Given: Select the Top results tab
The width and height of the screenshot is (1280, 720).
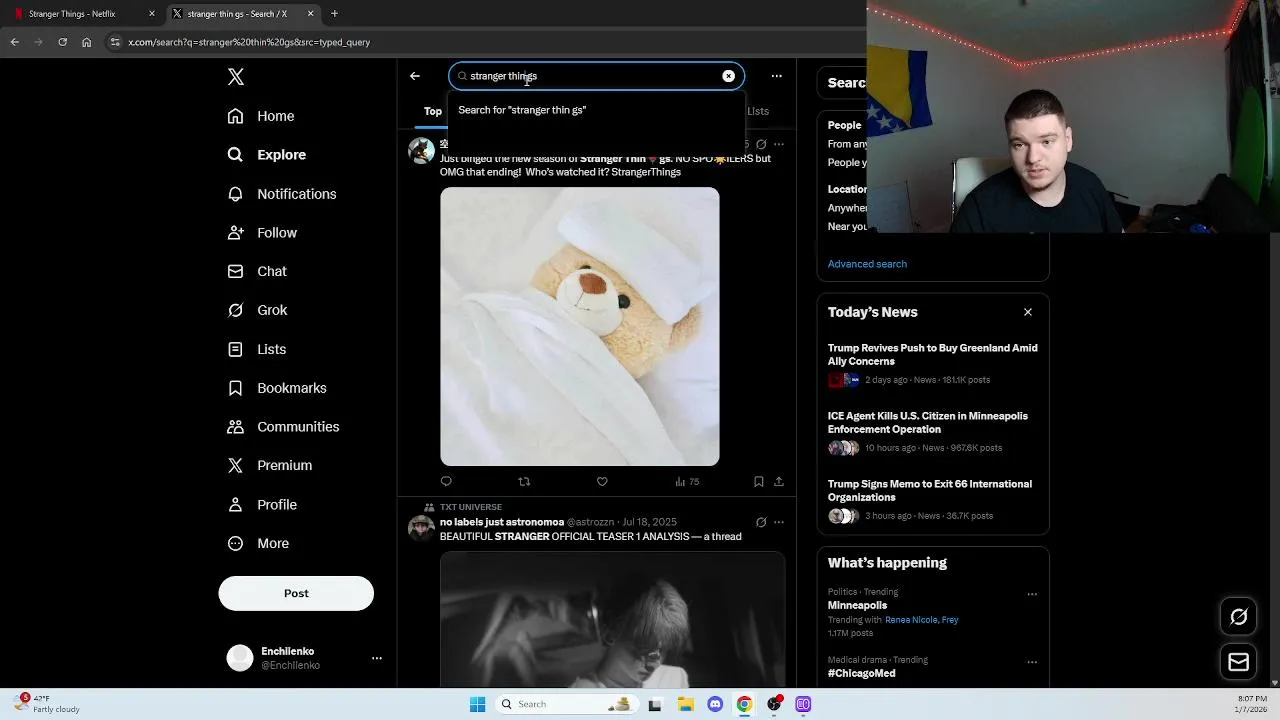Looking at the screenshot, I should tap(433, 111).
